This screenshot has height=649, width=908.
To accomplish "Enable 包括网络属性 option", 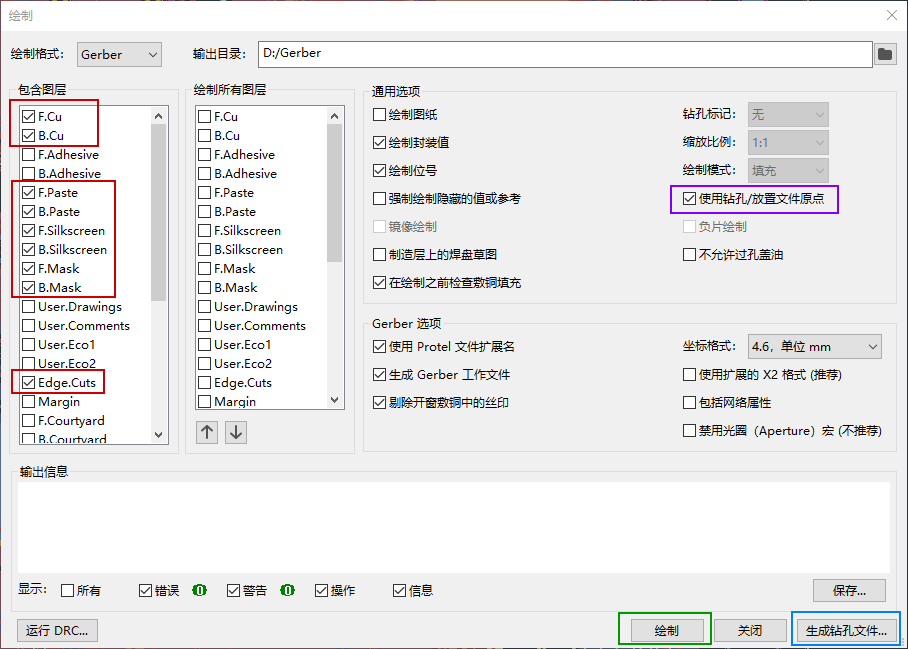I will pos(689,402).
